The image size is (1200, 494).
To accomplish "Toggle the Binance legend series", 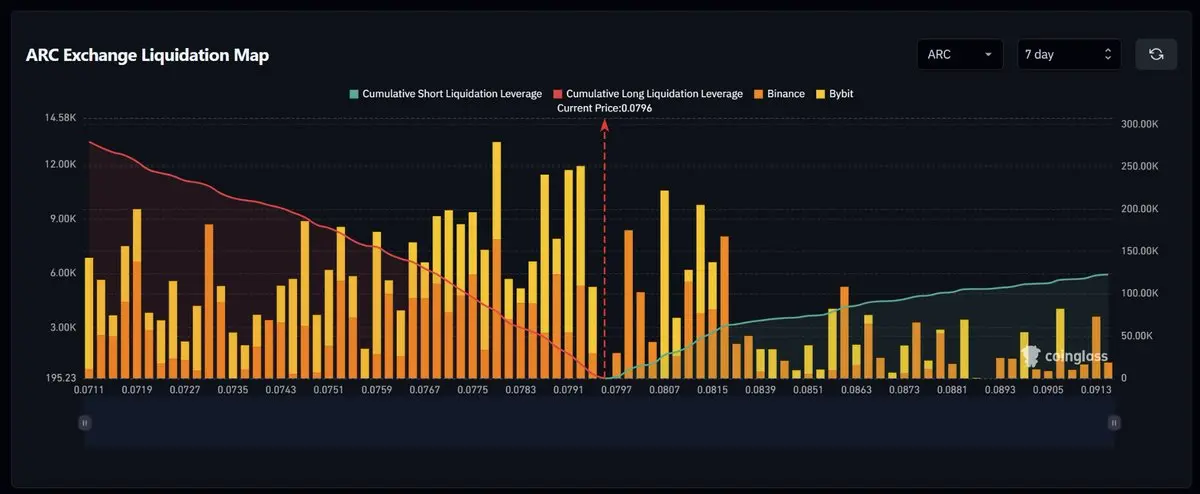I will (x=779, y=94).
